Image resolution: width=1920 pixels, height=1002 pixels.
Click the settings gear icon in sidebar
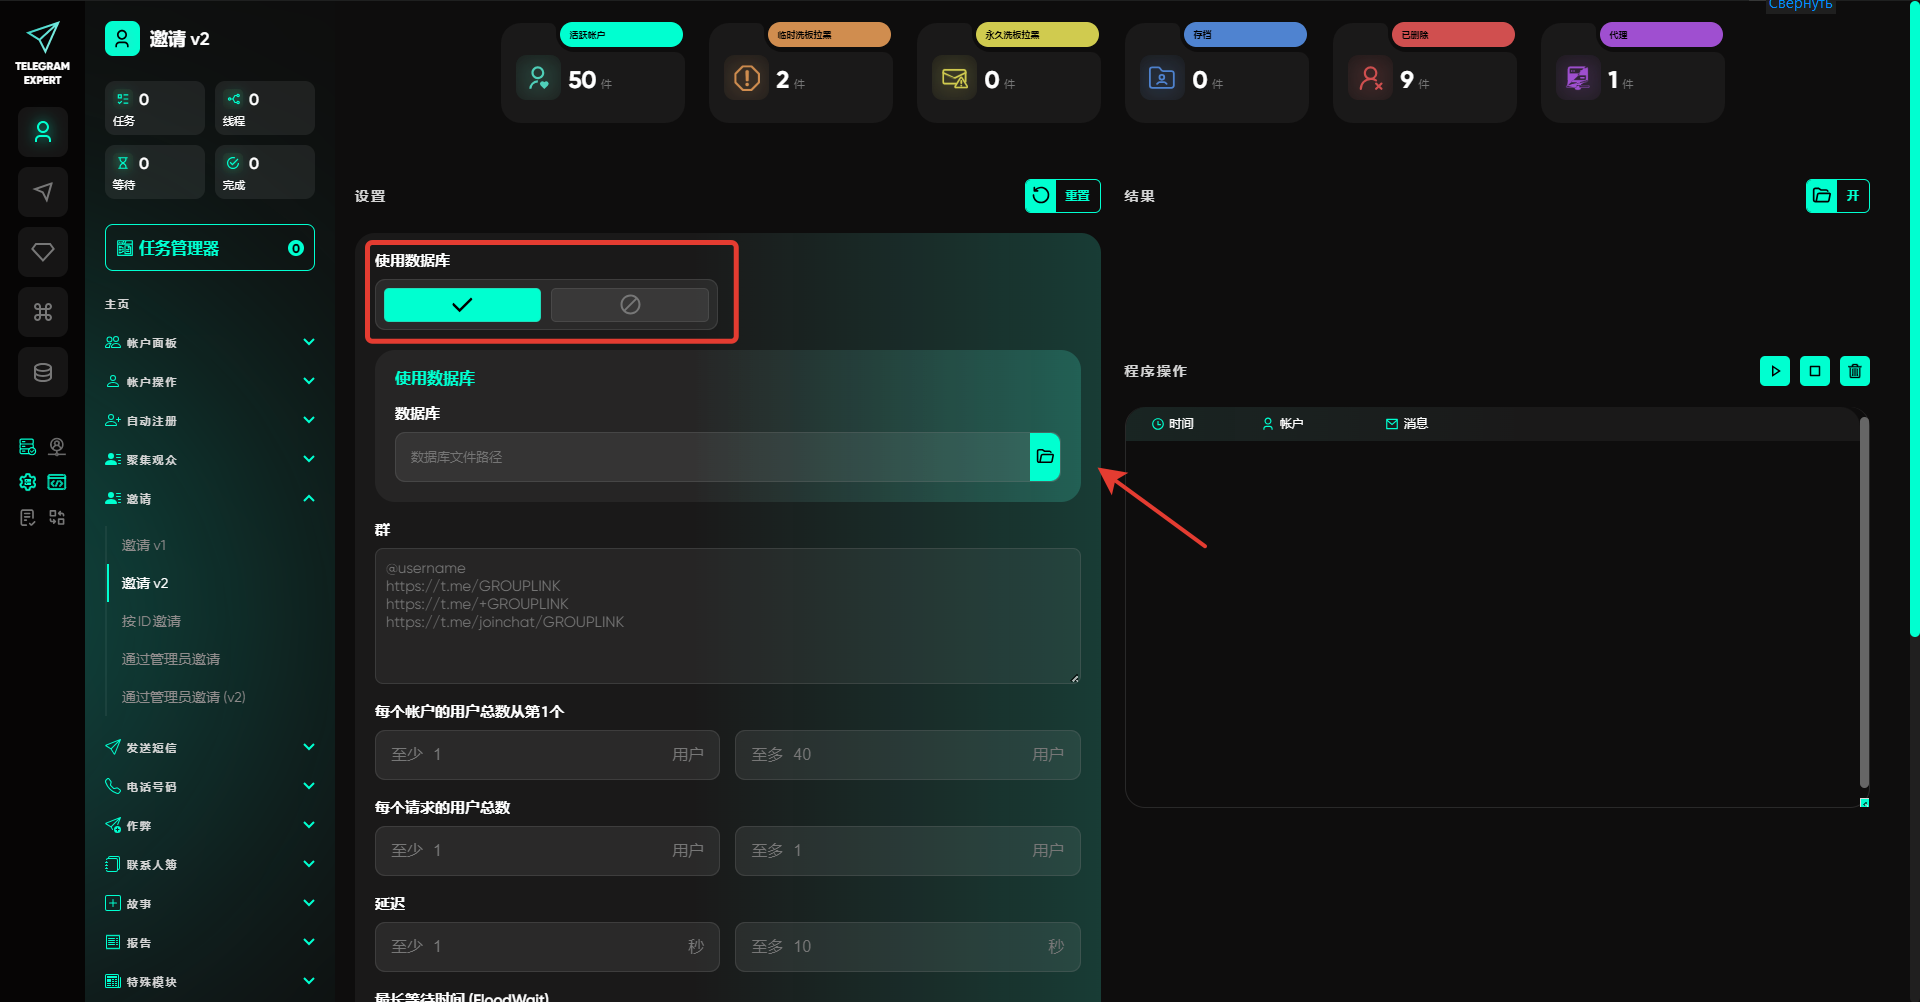tap(28, 482)
